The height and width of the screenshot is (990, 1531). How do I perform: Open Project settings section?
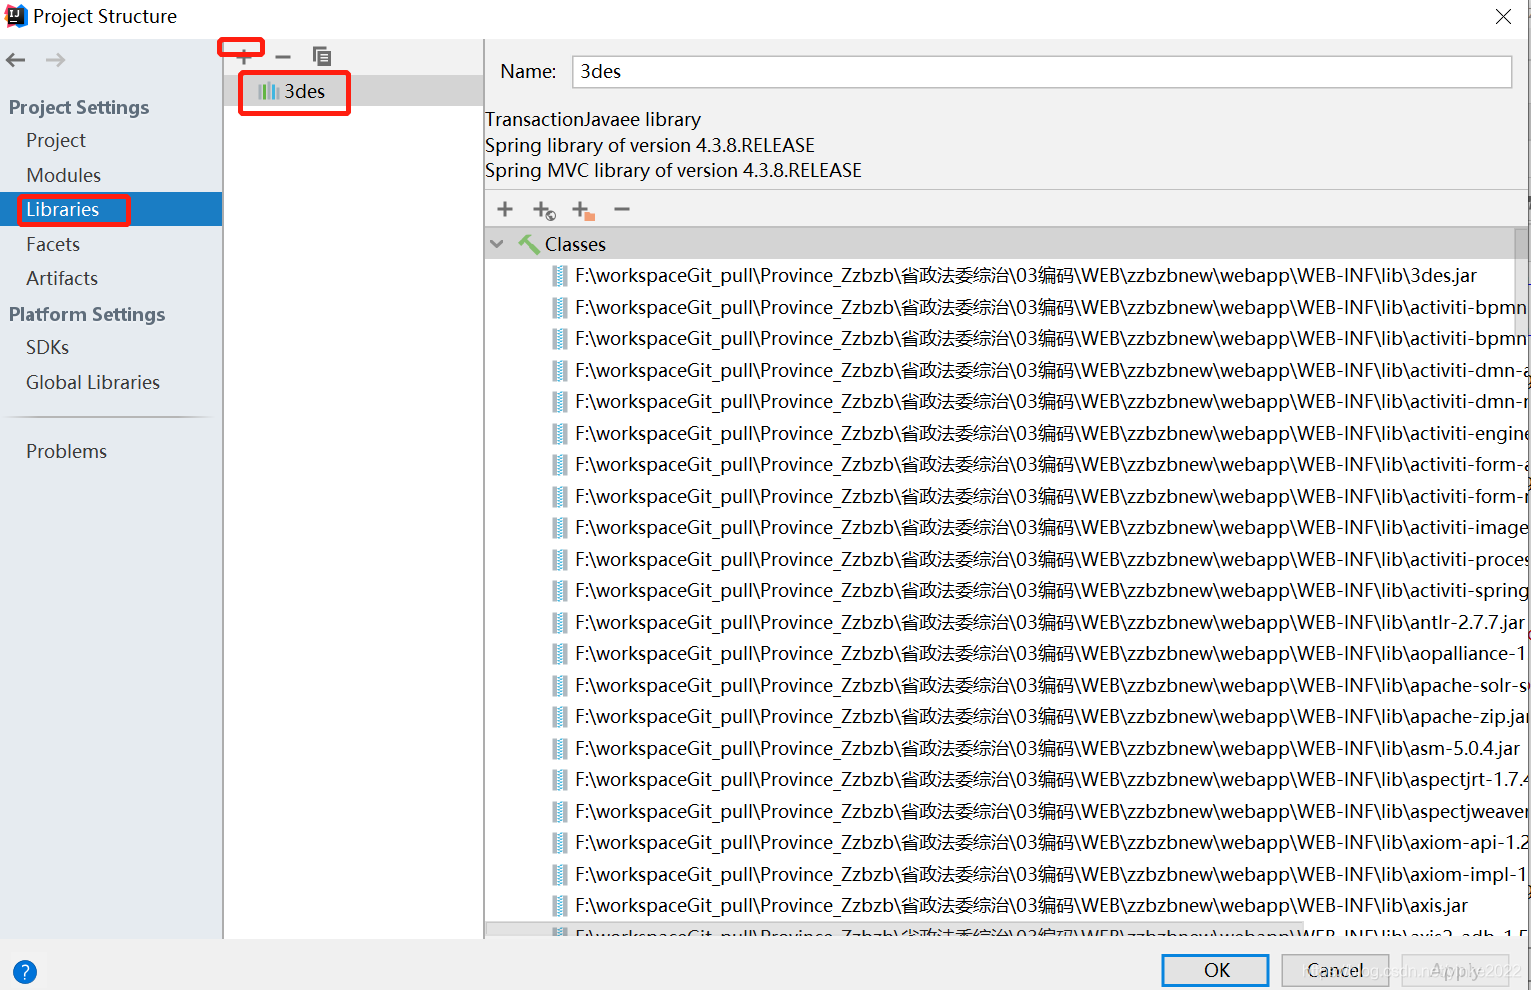tap(56, 140)
